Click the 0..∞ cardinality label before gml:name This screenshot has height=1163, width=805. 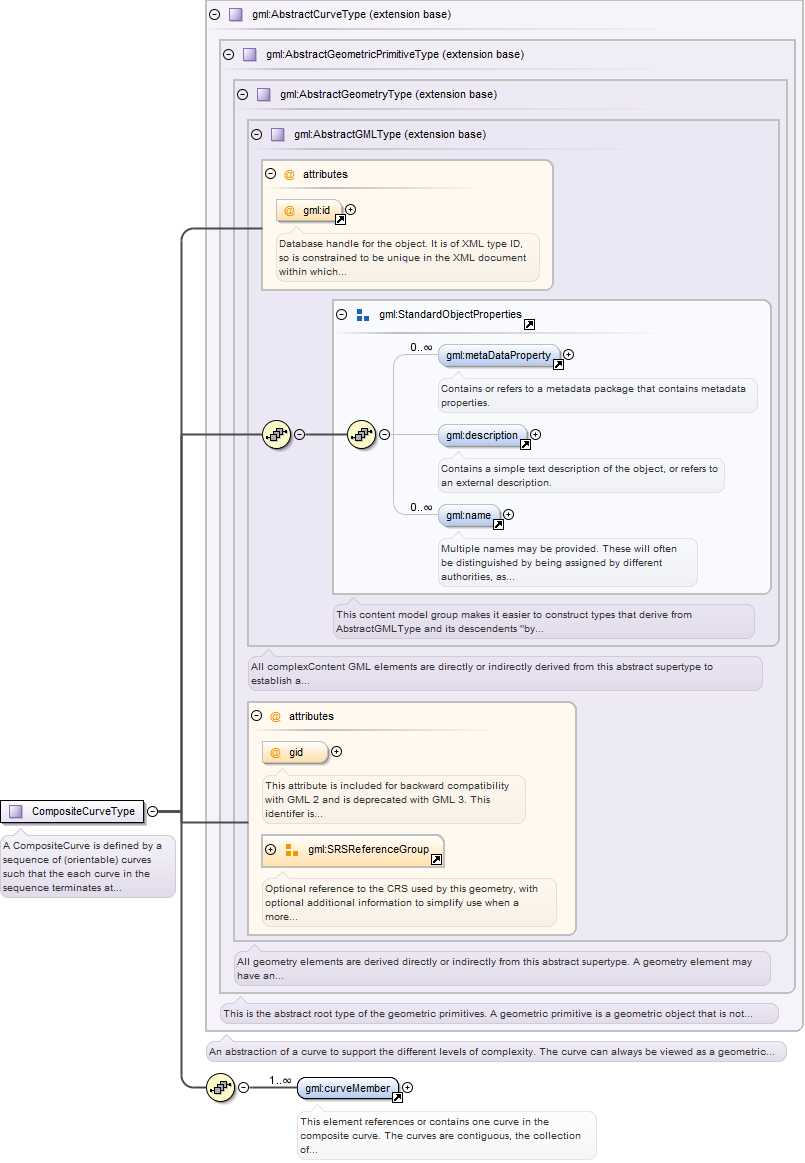[421, 507]
